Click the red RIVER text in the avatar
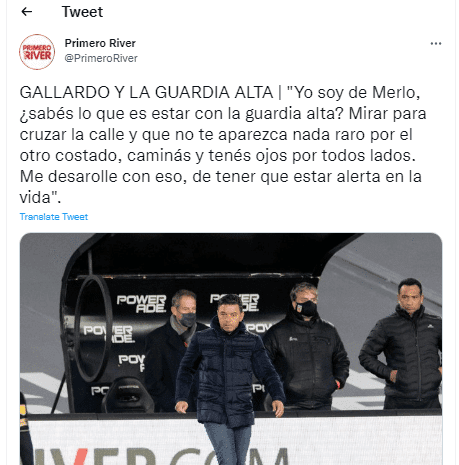Viewport: 459px width, 465px height. click(x=38, y=56)
